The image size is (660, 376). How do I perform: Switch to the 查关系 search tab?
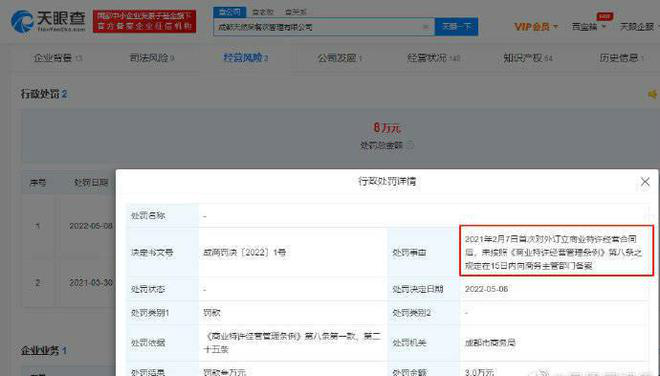coord(295,12)
